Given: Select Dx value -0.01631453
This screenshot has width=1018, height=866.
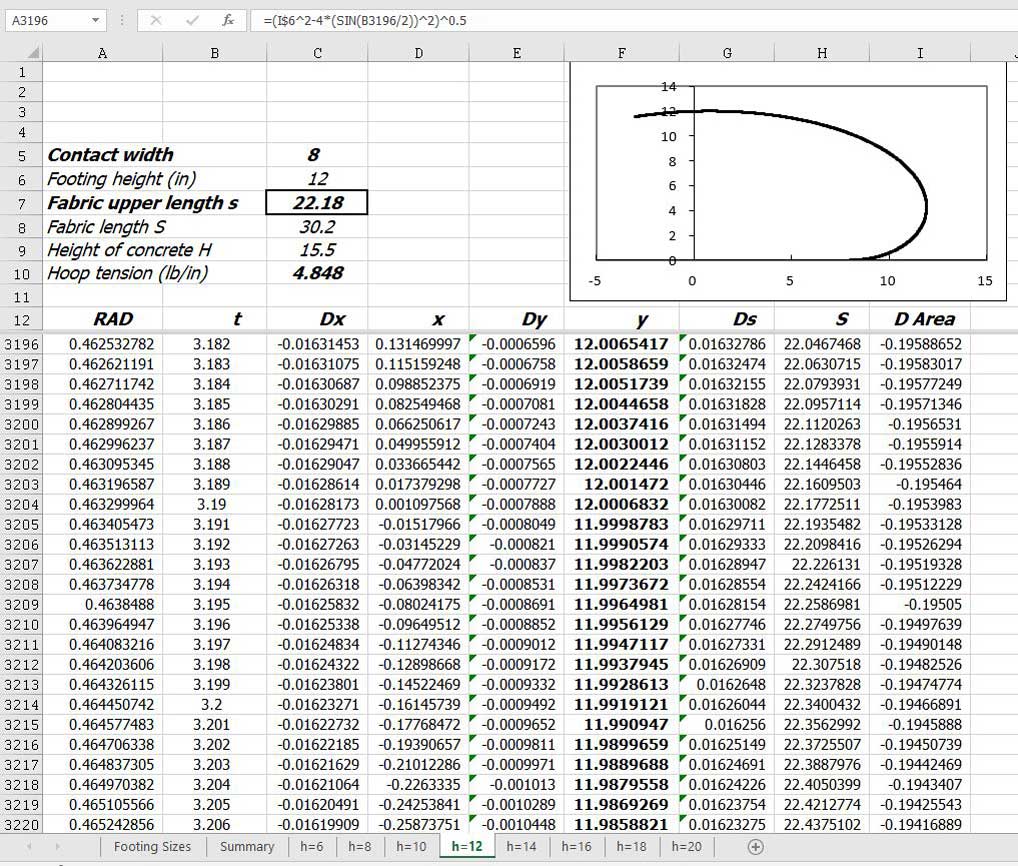Looking at the screenshot, I should [317, 344].
